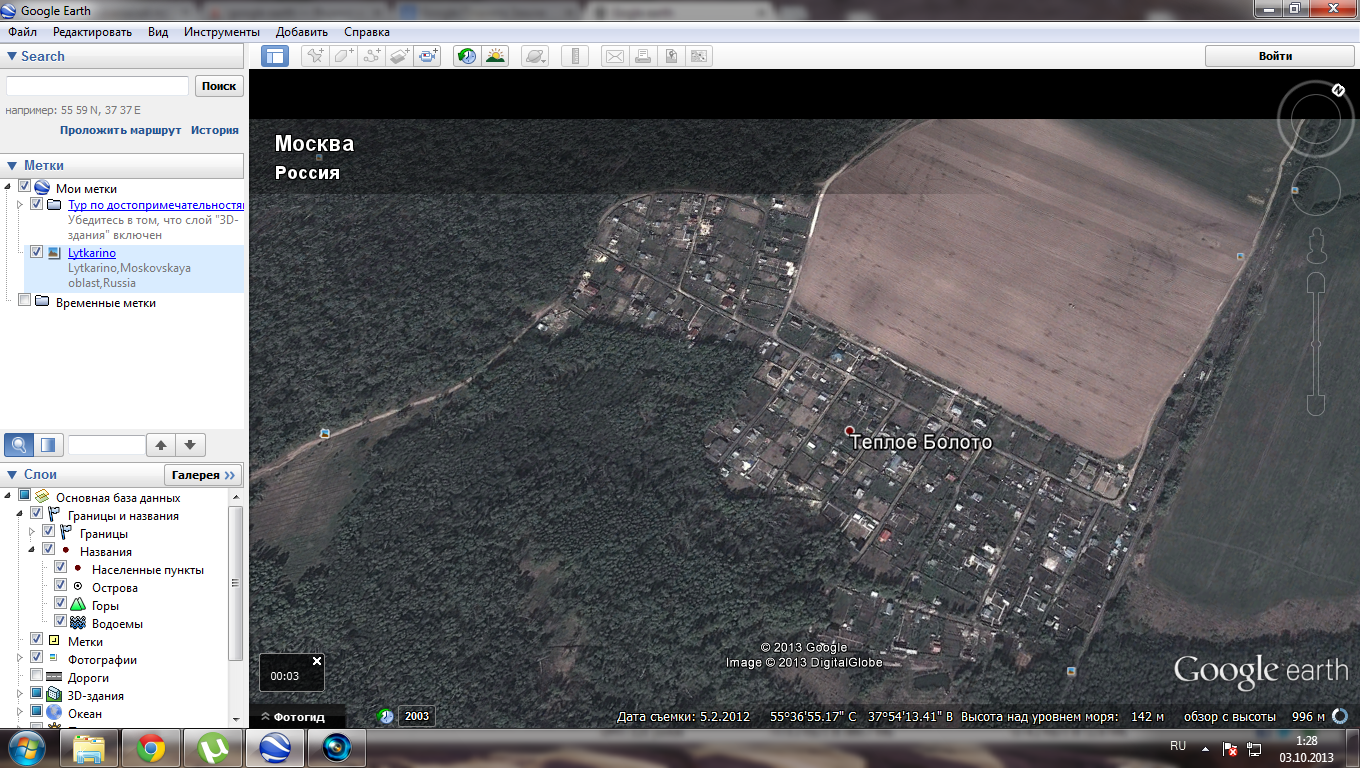The image size is (1360, 768).
Task: Toggle the sunlight icon in toolbar
Action: coord(495,56)
